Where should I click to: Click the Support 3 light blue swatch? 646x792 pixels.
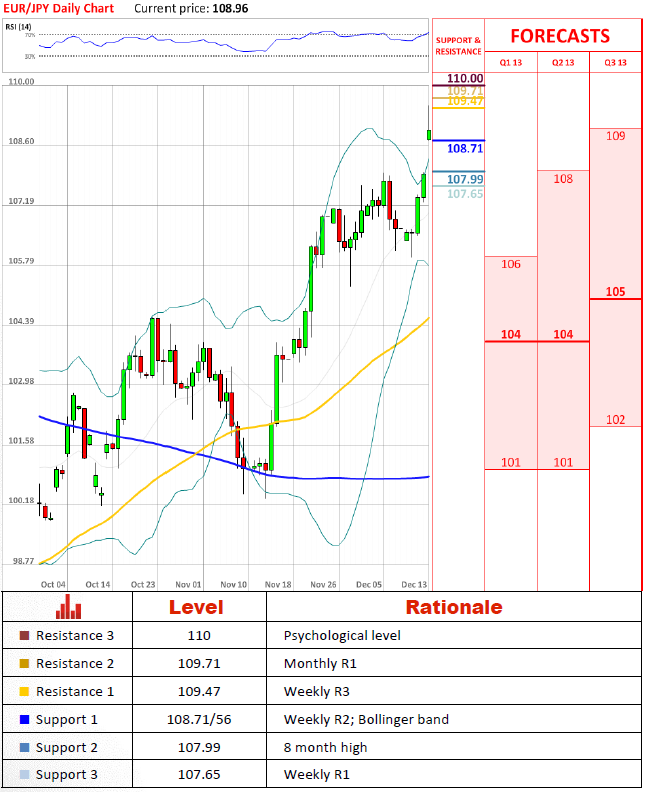coord(24,776)
